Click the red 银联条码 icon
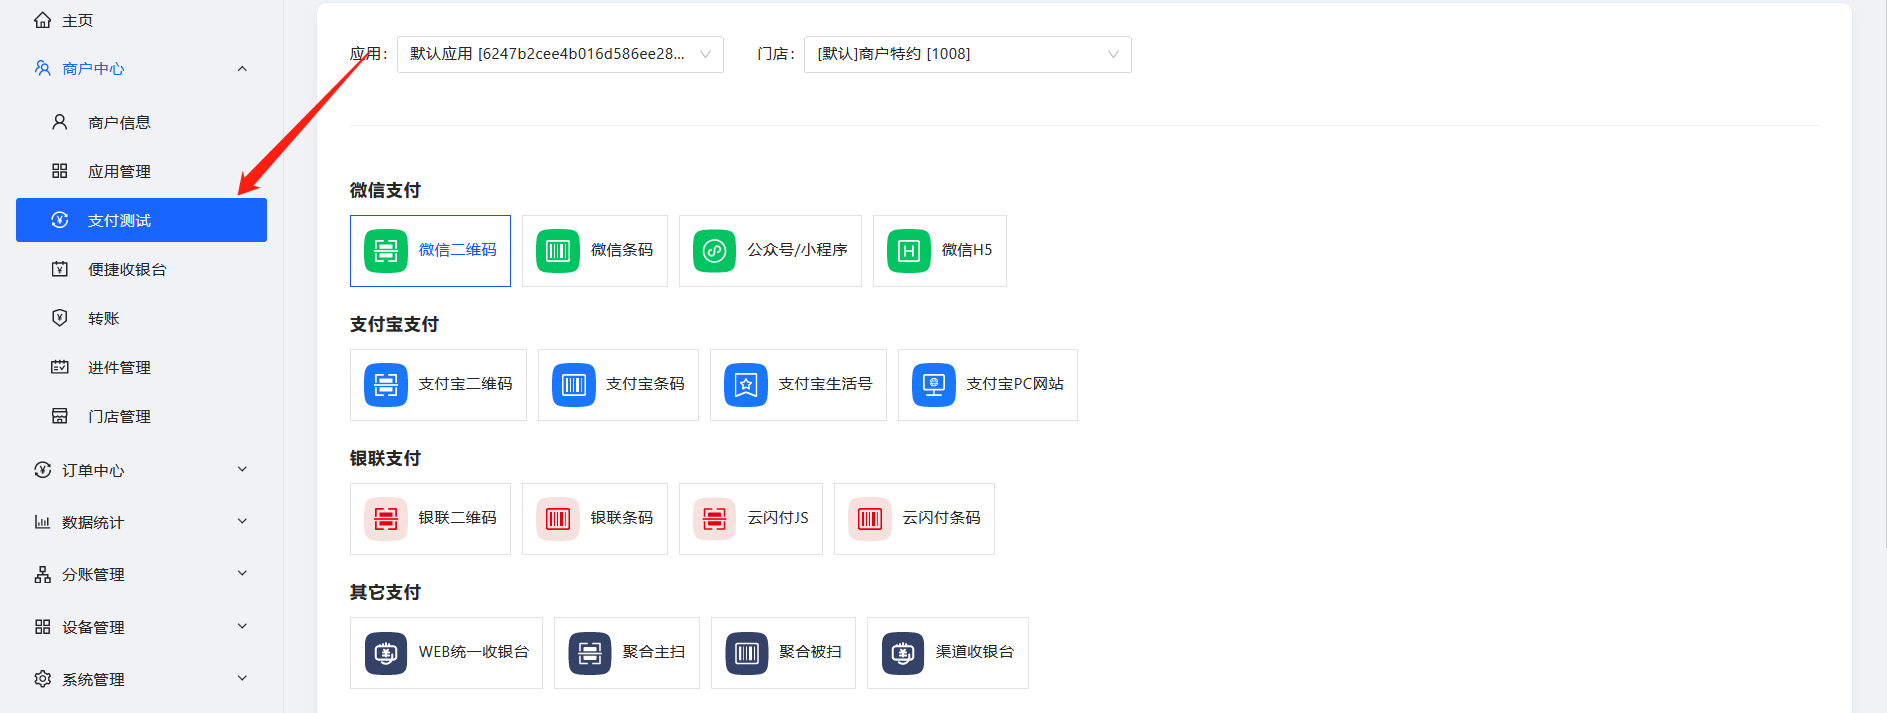The height and width of the screenshot is (713, 1887). tap(558, 519)
